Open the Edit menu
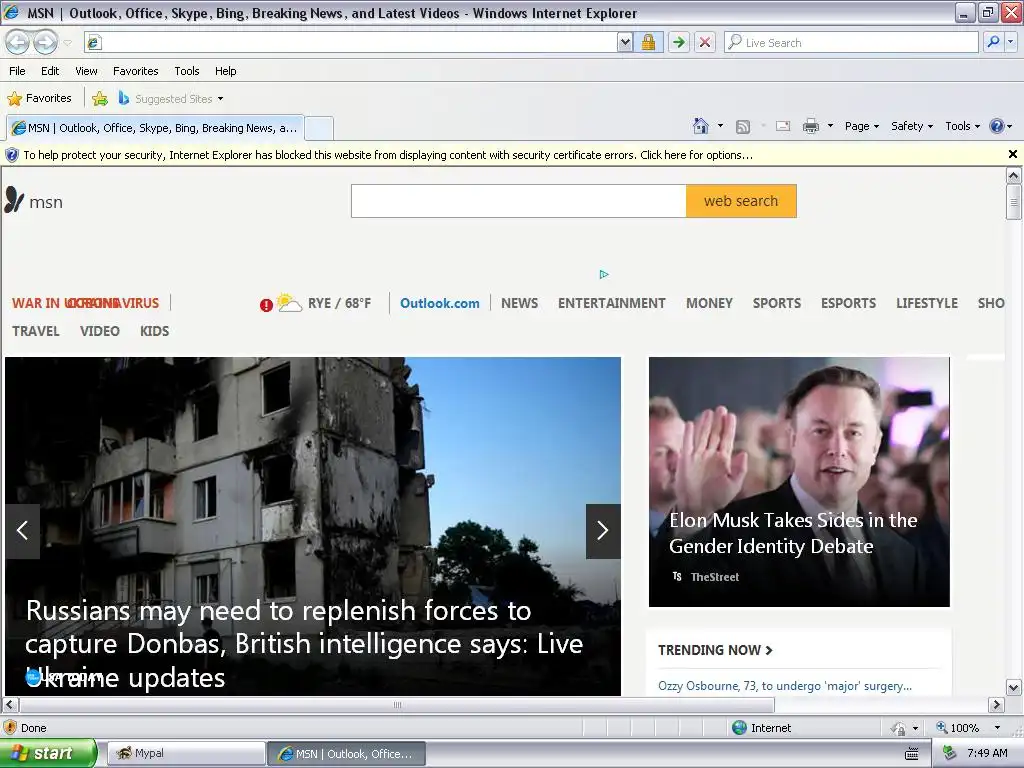 pos(50,71)
